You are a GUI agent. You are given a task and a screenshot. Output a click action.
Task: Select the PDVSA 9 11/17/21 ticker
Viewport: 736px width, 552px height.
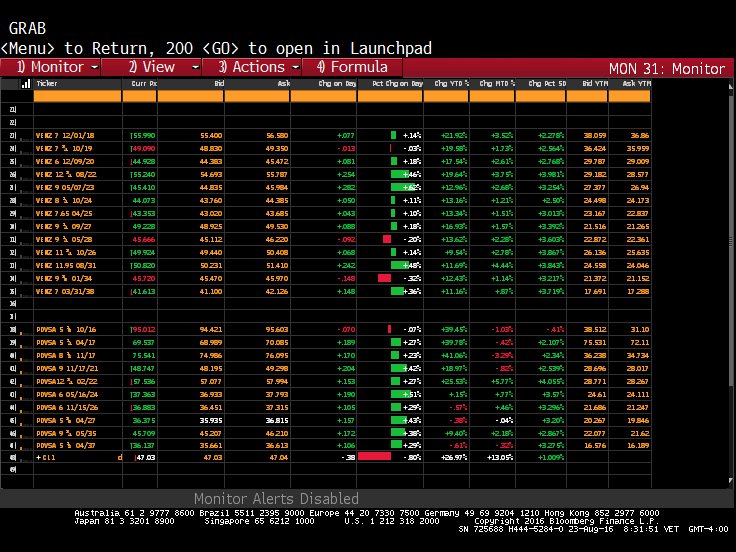67,368
